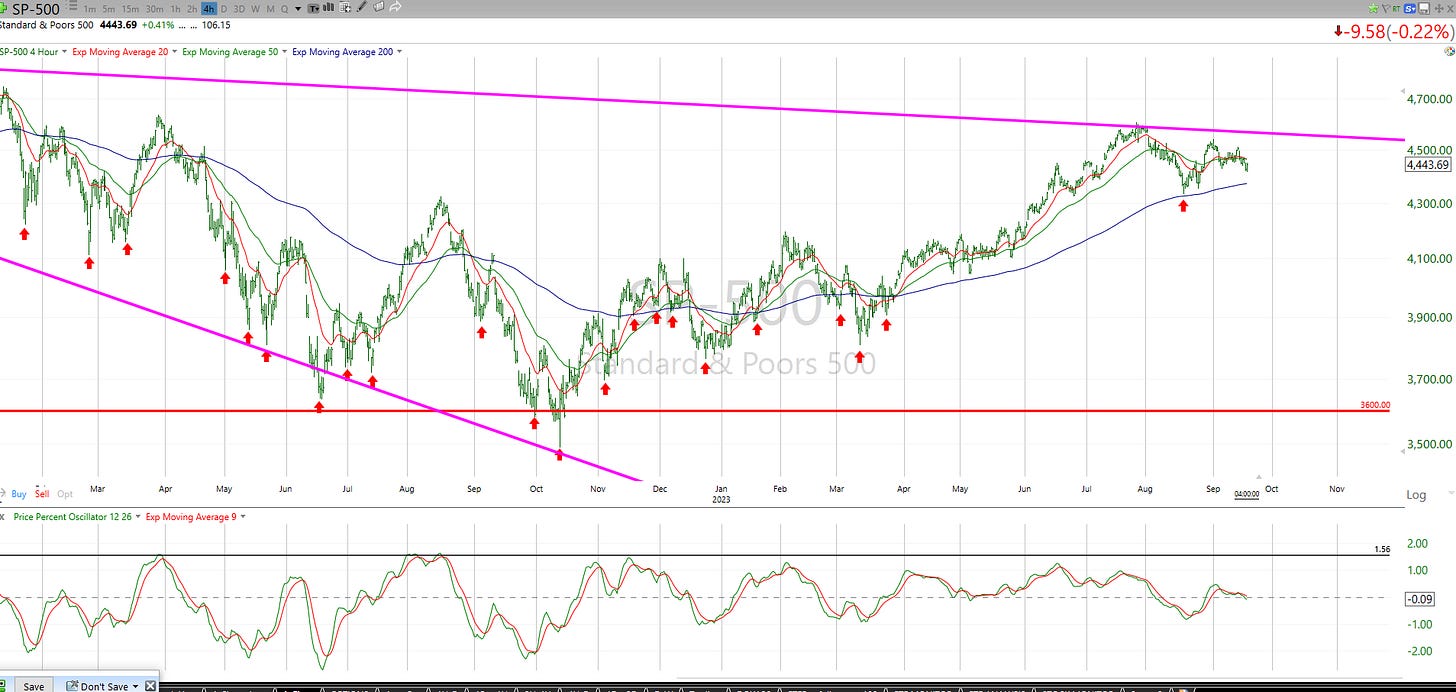Click the Opt link
The height and width of the screenshot is (692, 1456).
[x=65, y=493]
